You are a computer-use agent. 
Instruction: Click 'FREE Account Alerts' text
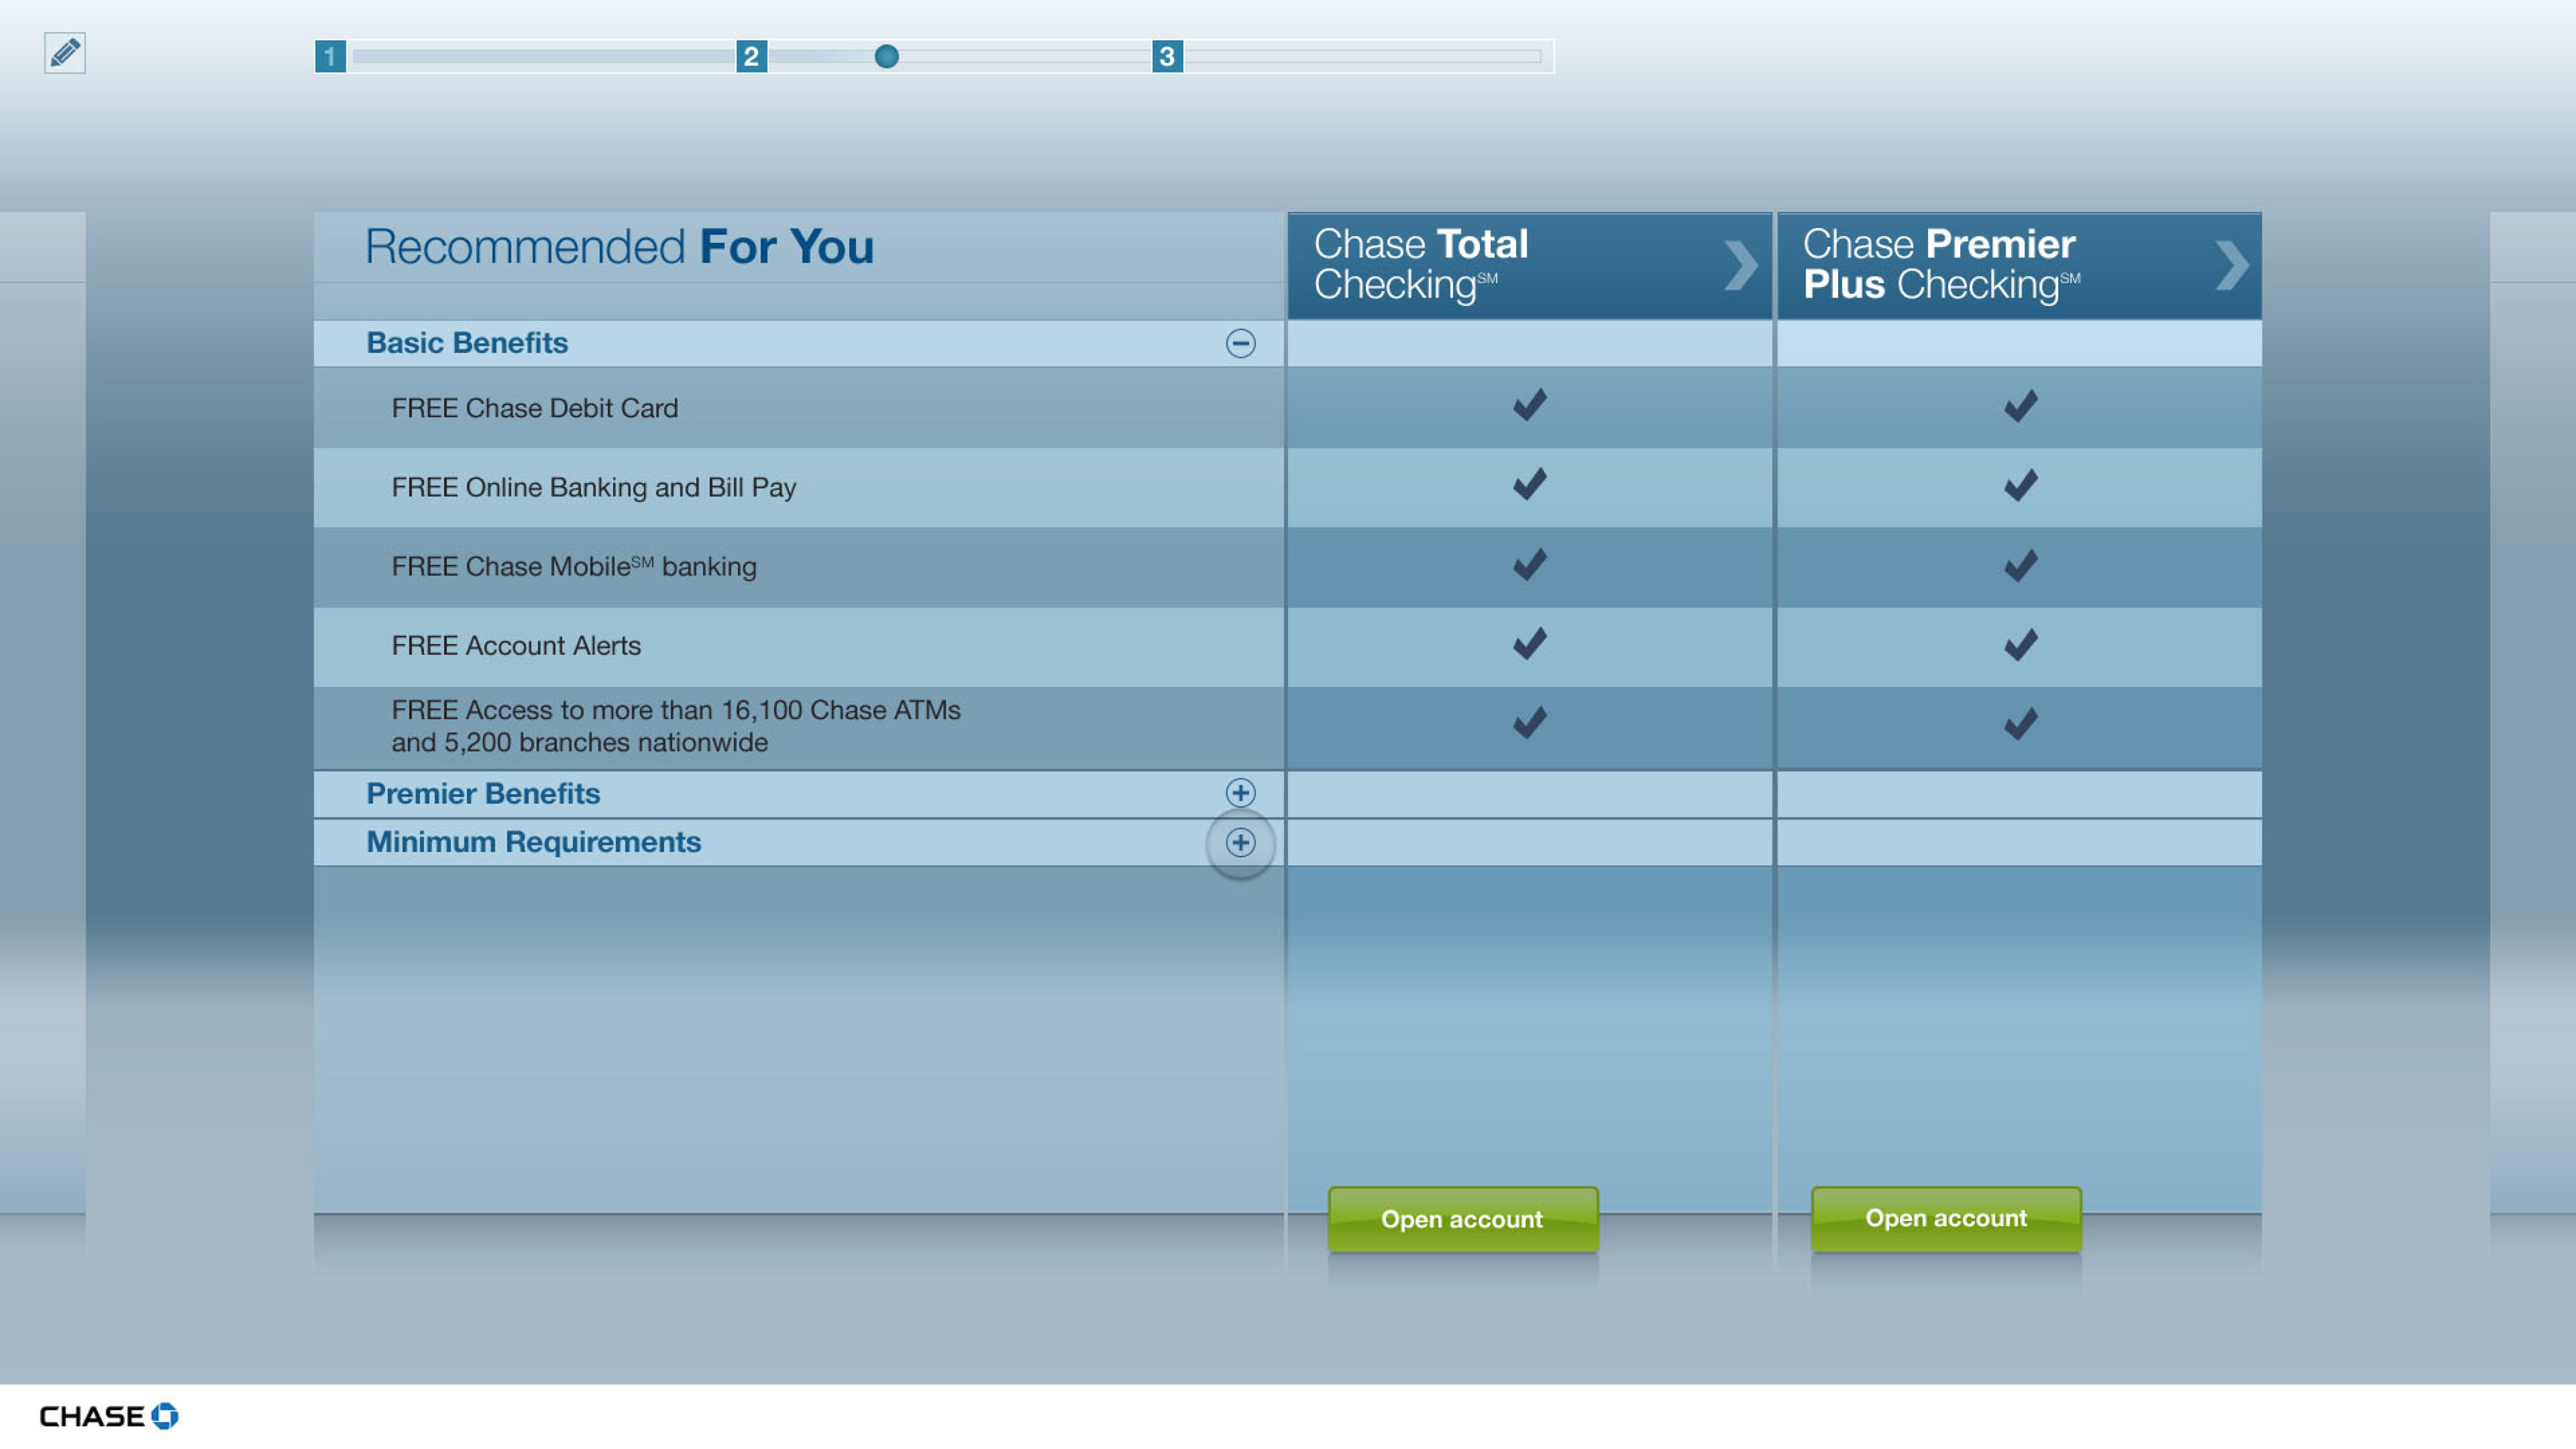[516, 646]
